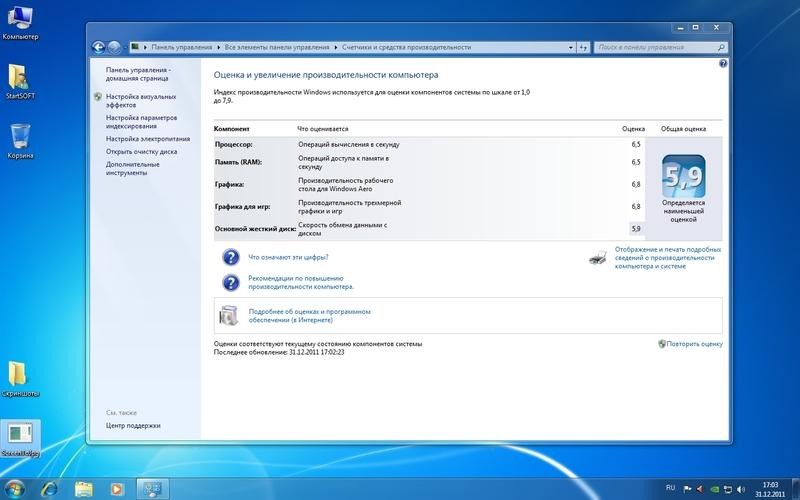Open 'Центр поддержки' link
The width and height of the screenshot is (800, 500).
click(x=133, y=426)
